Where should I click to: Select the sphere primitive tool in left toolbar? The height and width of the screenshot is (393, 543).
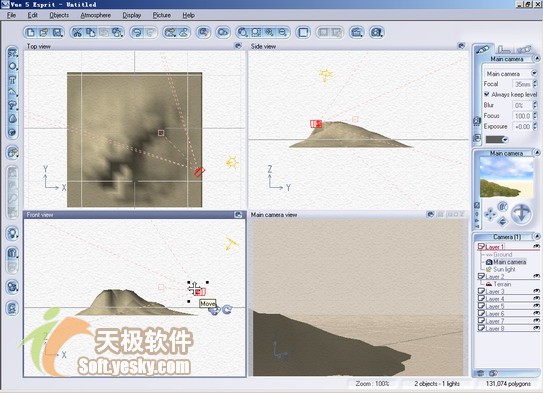(x=12, y=66)
